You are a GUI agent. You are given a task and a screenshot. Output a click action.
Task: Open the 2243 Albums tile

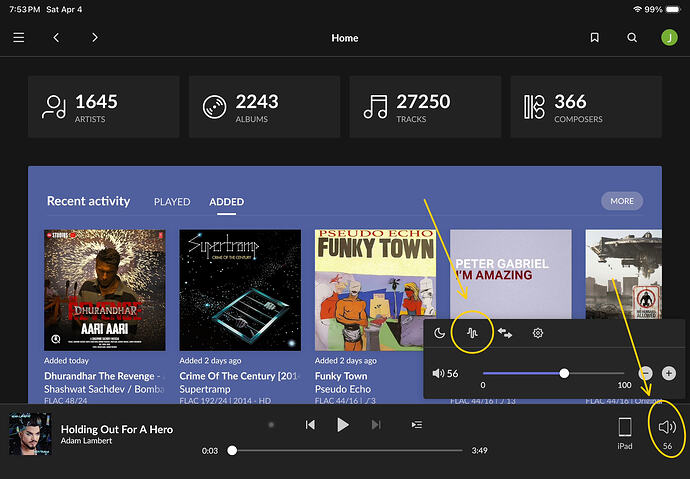pyautogui.click(x=264, y=107)
